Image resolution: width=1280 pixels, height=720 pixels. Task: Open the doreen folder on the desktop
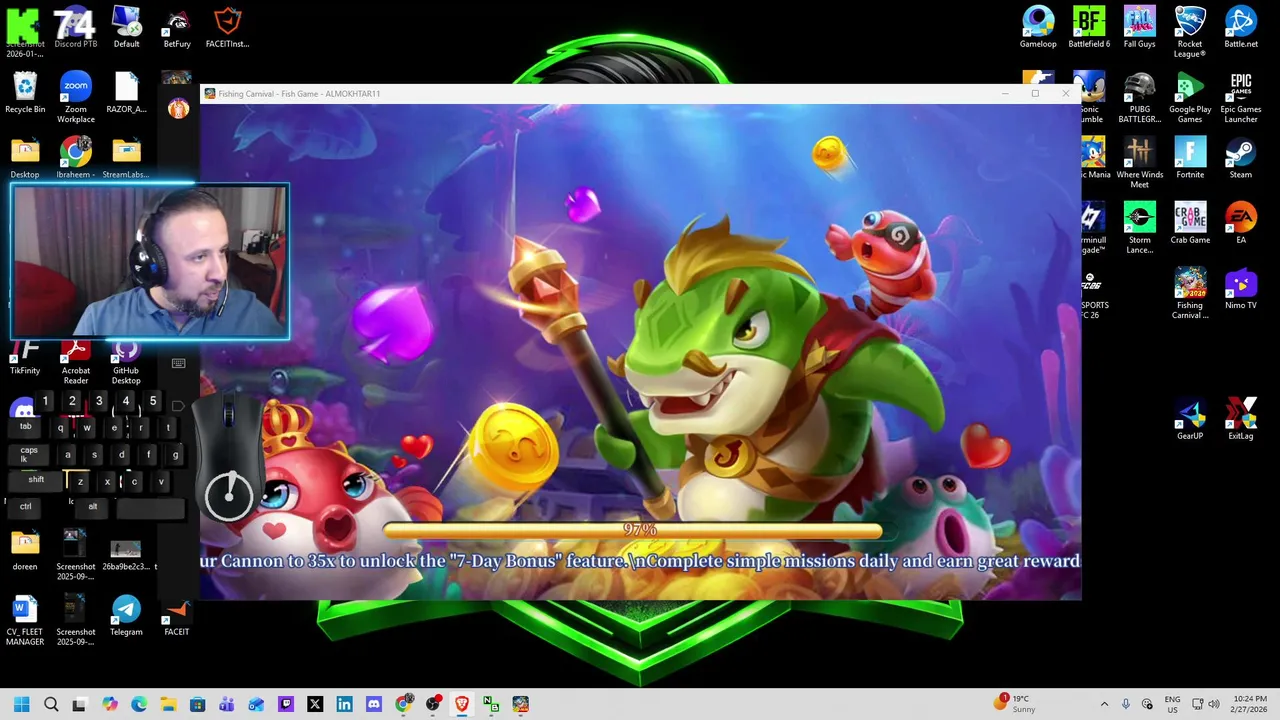(x=25, y=550)
